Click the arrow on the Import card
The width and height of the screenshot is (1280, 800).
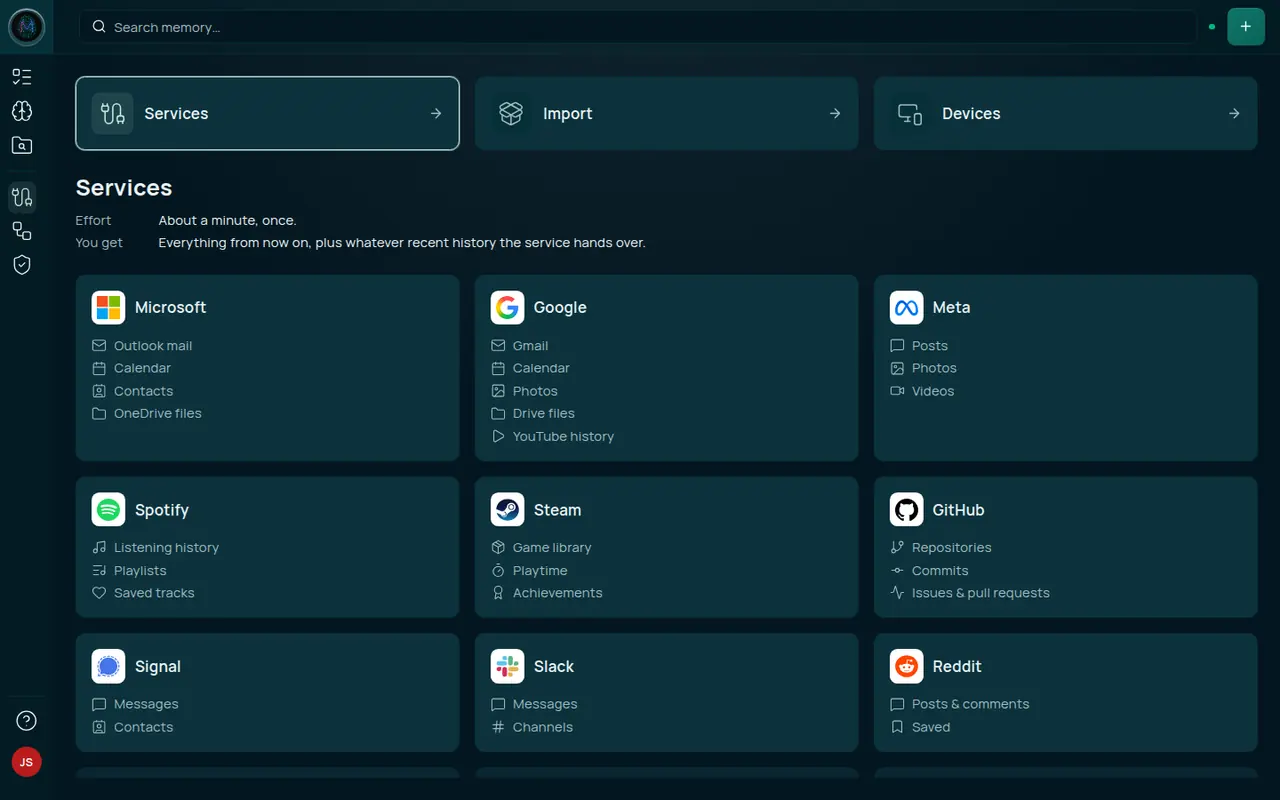click(x=835, y=114)
